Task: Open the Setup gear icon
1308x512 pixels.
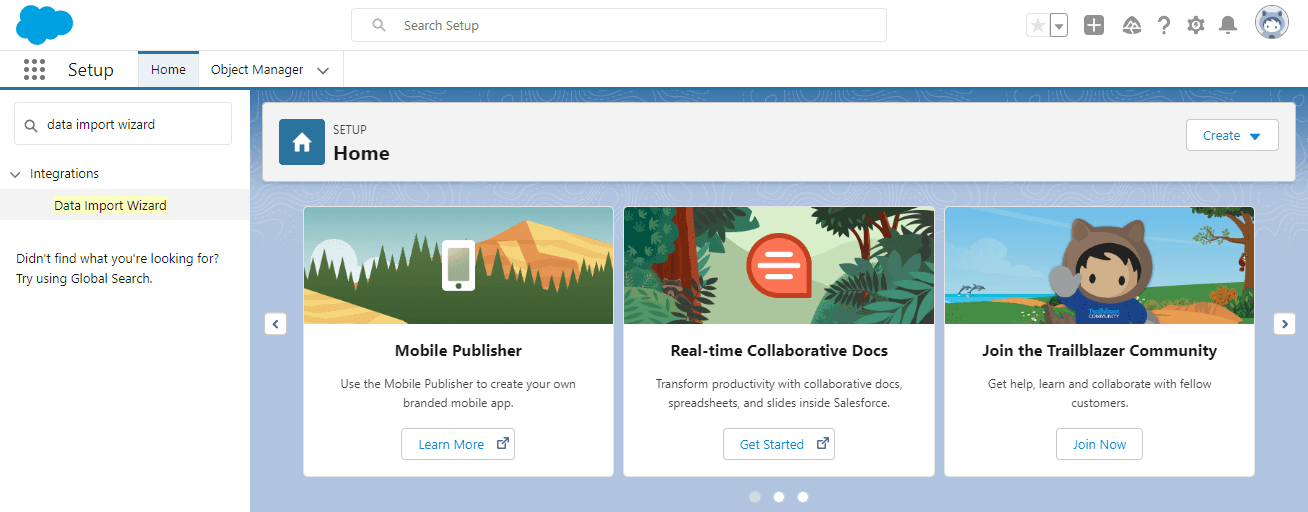Action: pyautogui.click(x=1196, y=26)
